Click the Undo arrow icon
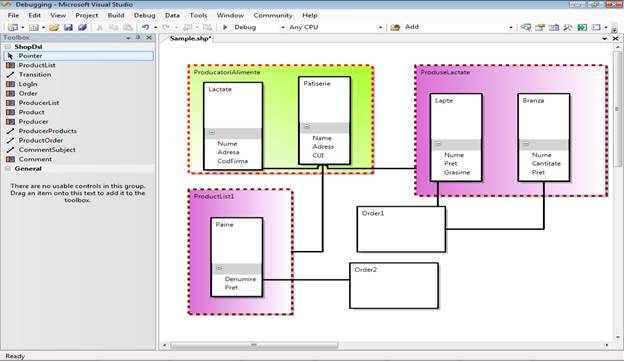Screen dimensions: 624x361 145,27
